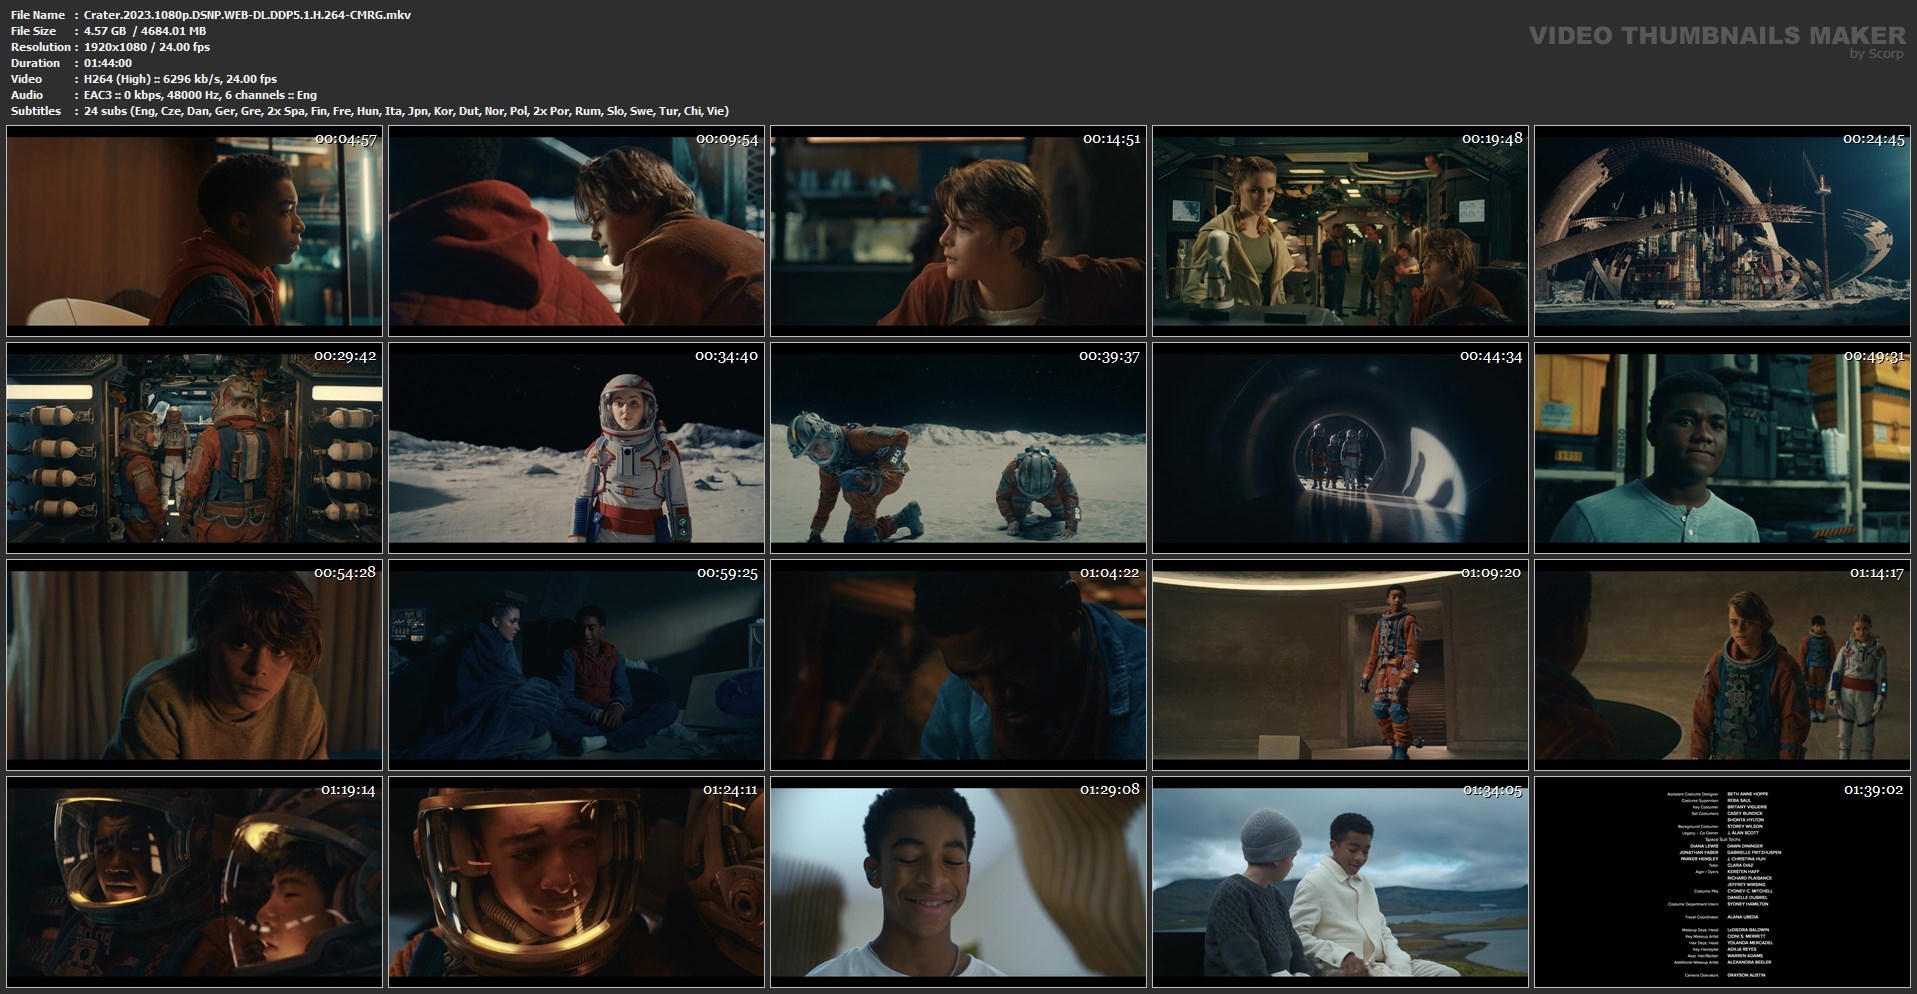Select the thumbnail at 00:39:37
The height and width of the screenshot is (994, 1917).
point(958,448)
